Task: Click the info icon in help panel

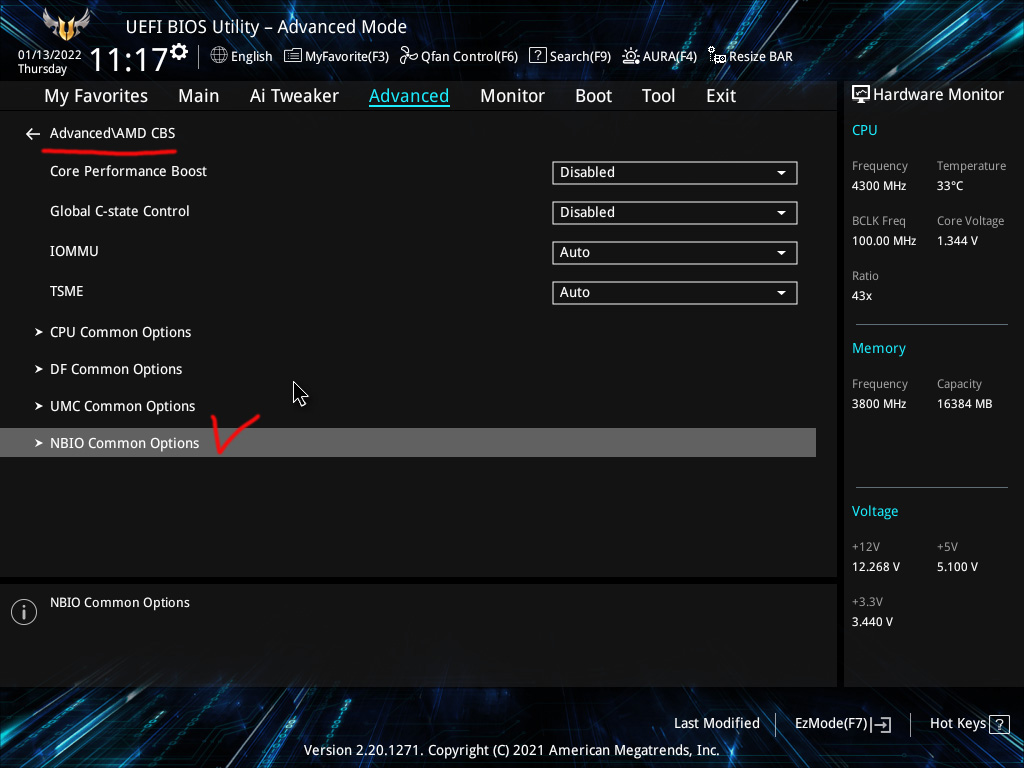Action: 24,612
